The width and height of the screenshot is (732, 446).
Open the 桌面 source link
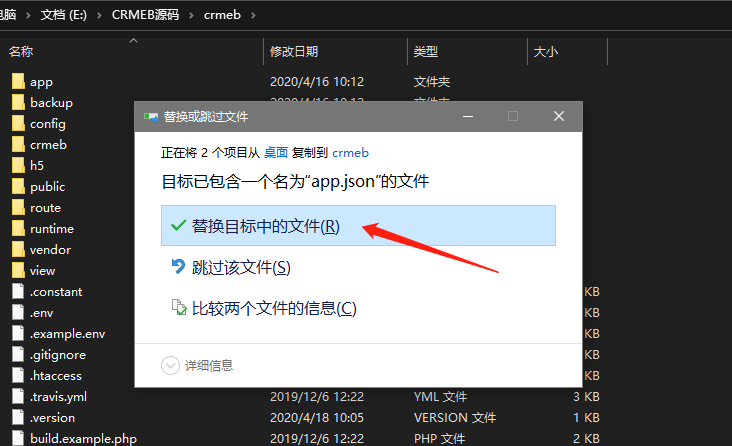point(276,153)
